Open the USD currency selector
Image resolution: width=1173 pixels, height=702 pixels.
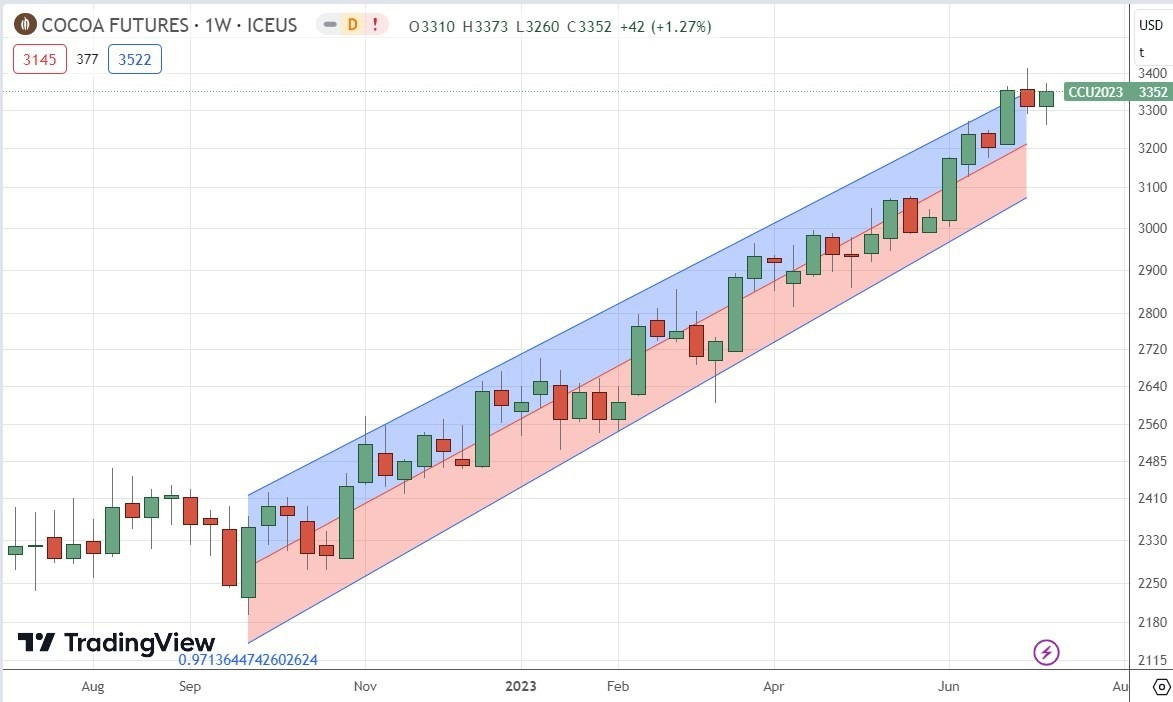coord(1150,25)
